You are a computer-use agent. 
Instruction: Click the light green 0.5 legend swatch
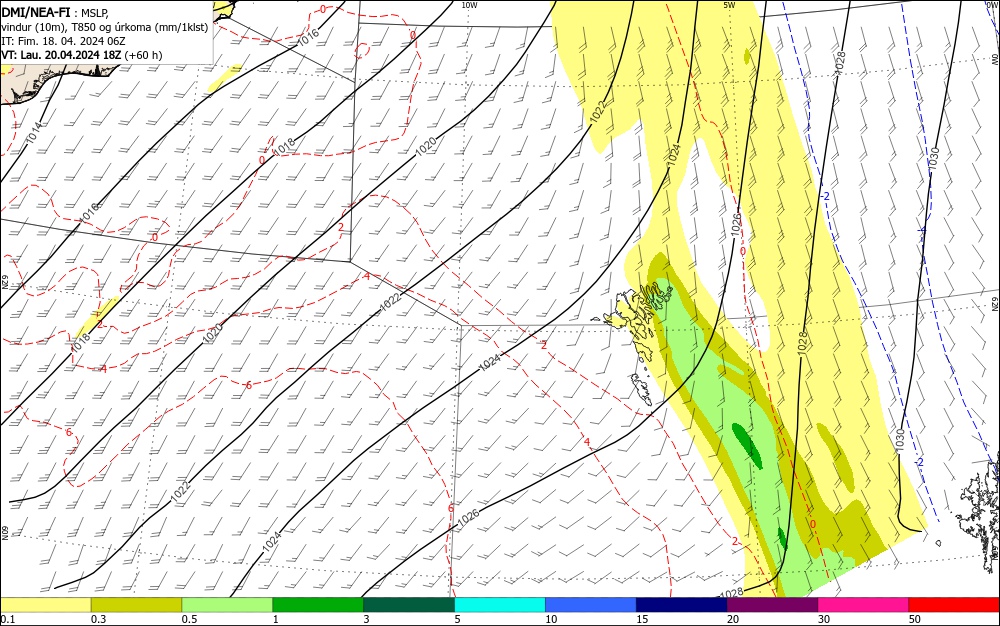pyautogui.click(x=227, y=605)
